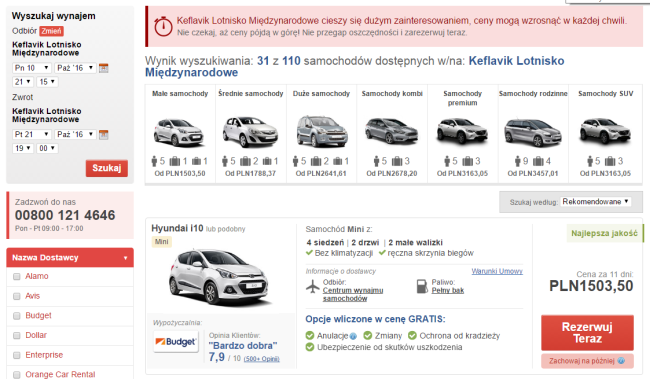Click the red Szukaj search button
650x379 pixels.
pyautogui.click(x=107, y=168)
